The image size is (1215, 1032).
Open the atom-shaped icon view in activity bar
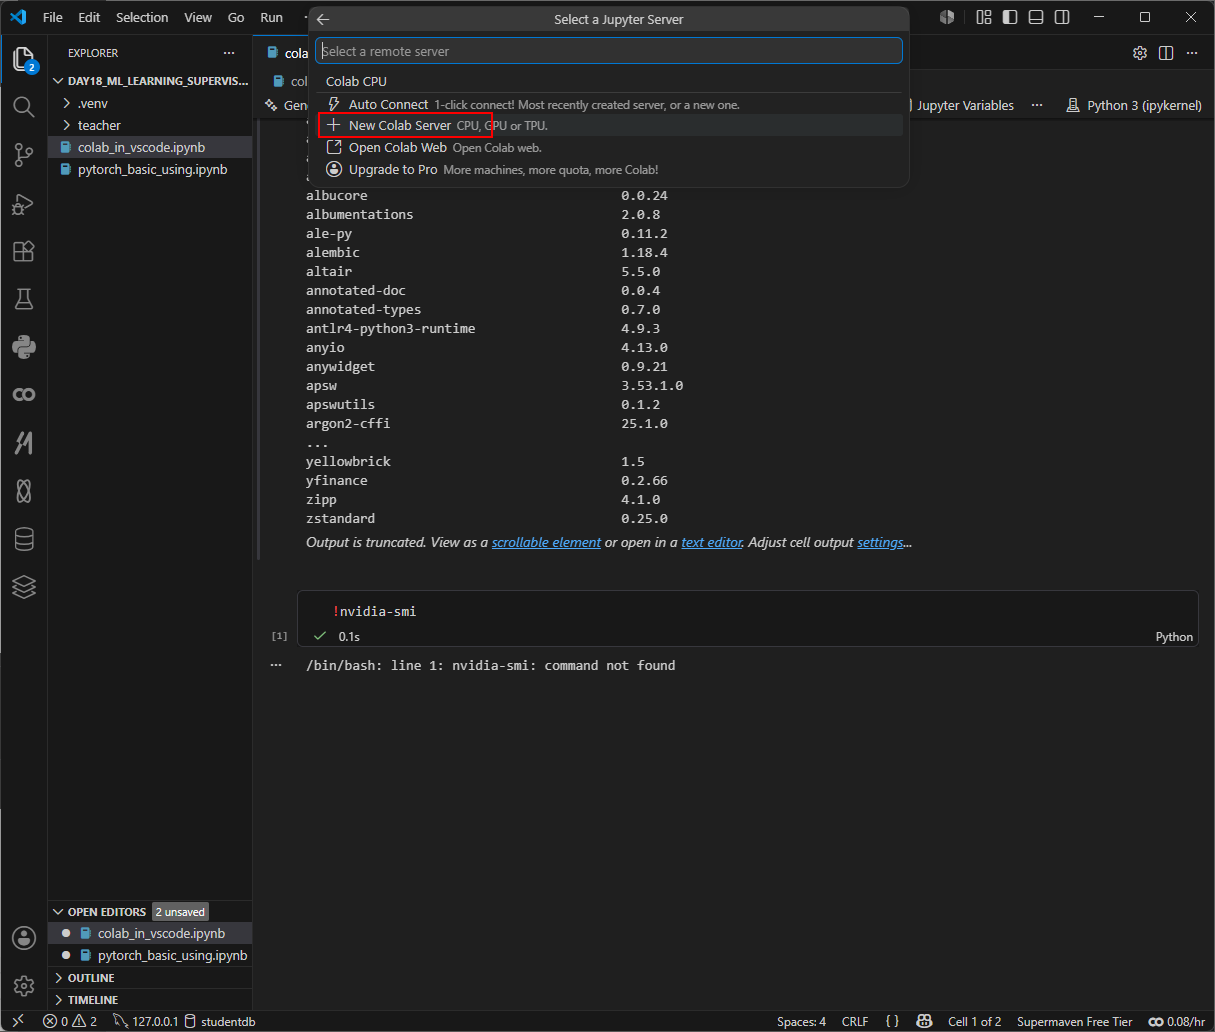coord(24,491)
